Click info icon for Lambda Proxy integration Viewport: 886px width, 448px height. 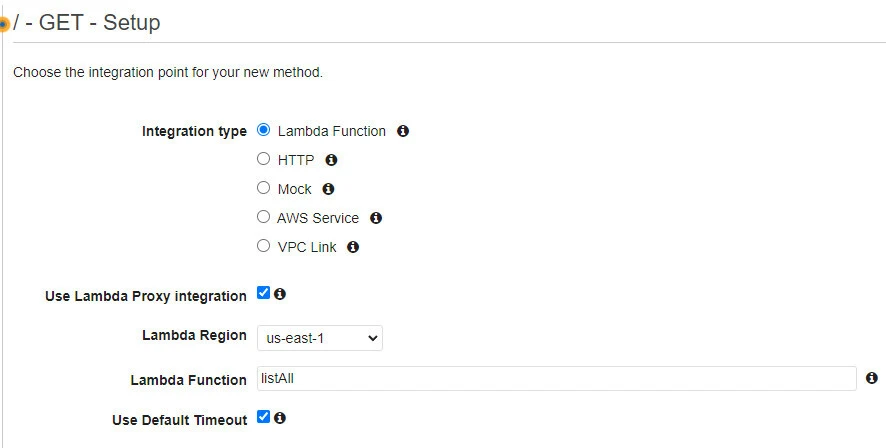coord(280,294)
